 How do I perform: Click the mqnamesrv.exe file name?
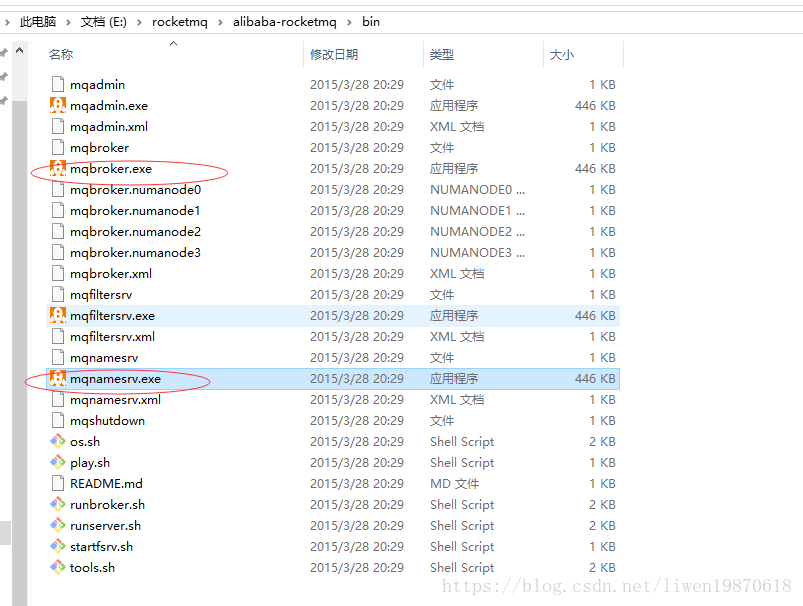pyautogui.click(x=115, y=379)
